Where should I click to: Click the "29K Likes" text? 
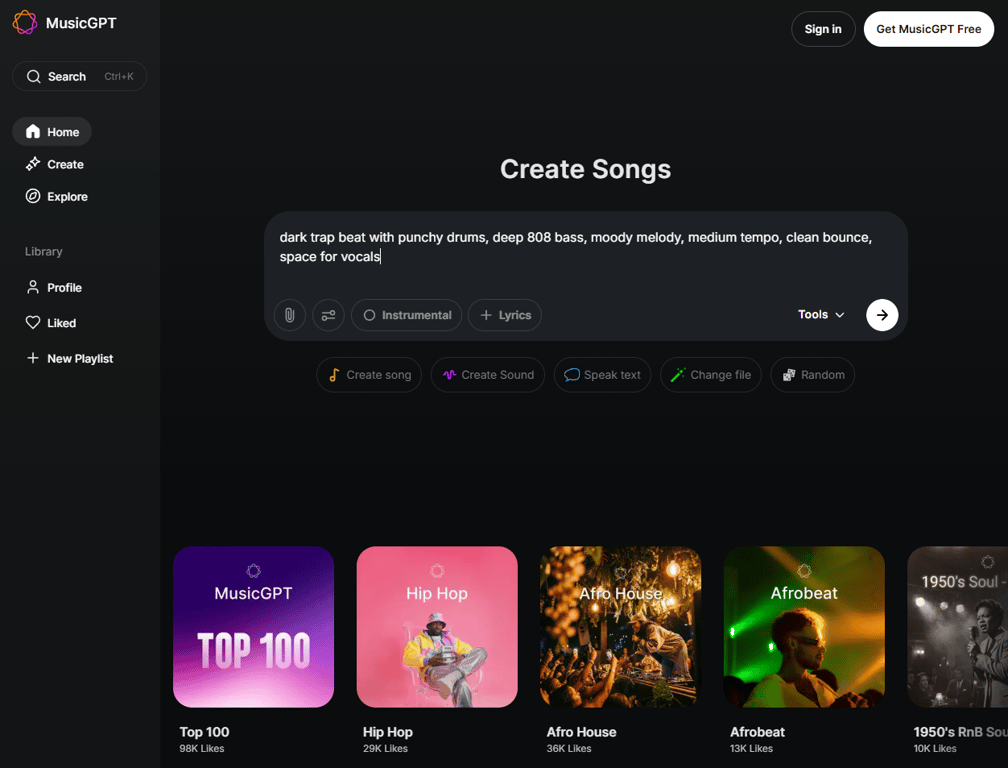(385, 749)
